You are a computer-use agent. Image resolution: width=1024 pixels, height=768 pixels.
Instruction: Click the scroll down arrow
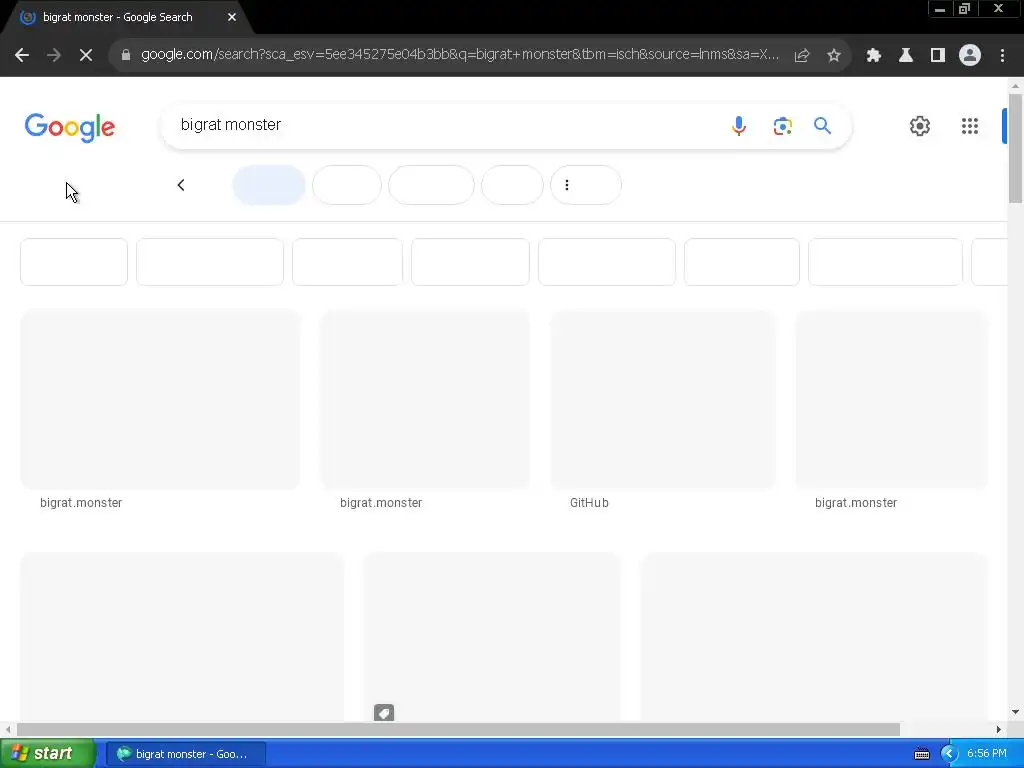(x=1015, y=712)
